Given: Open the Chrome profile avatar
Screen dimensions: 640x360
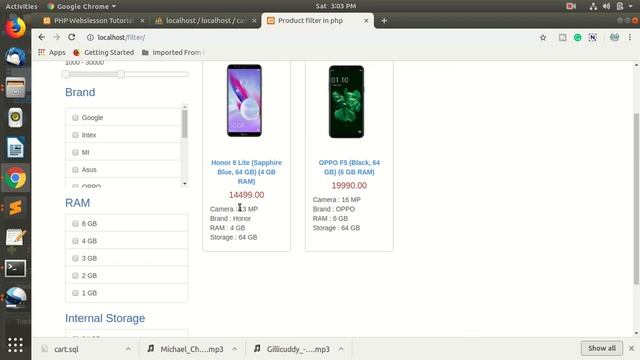Looking at the screenshot, I should click(614, 38).
